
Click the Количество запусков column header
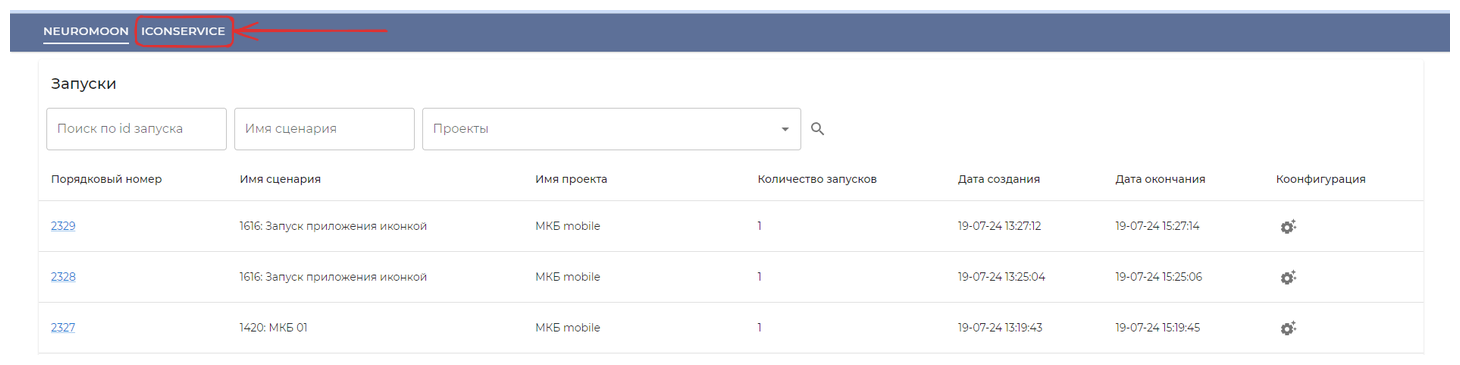(x=817, y=179)
